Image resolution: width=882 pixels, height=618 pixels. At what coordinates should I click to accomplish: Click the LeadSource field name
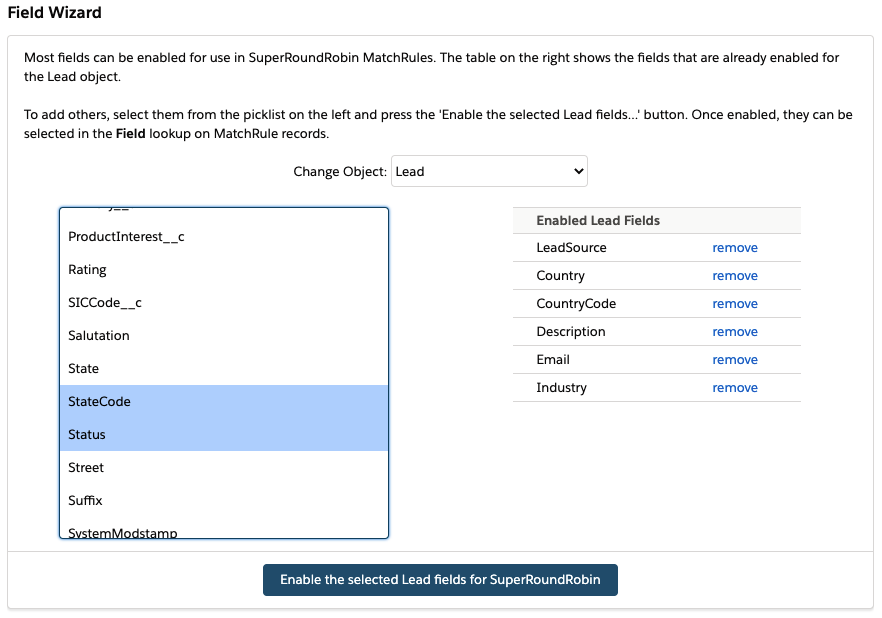[x=571, y=248]
